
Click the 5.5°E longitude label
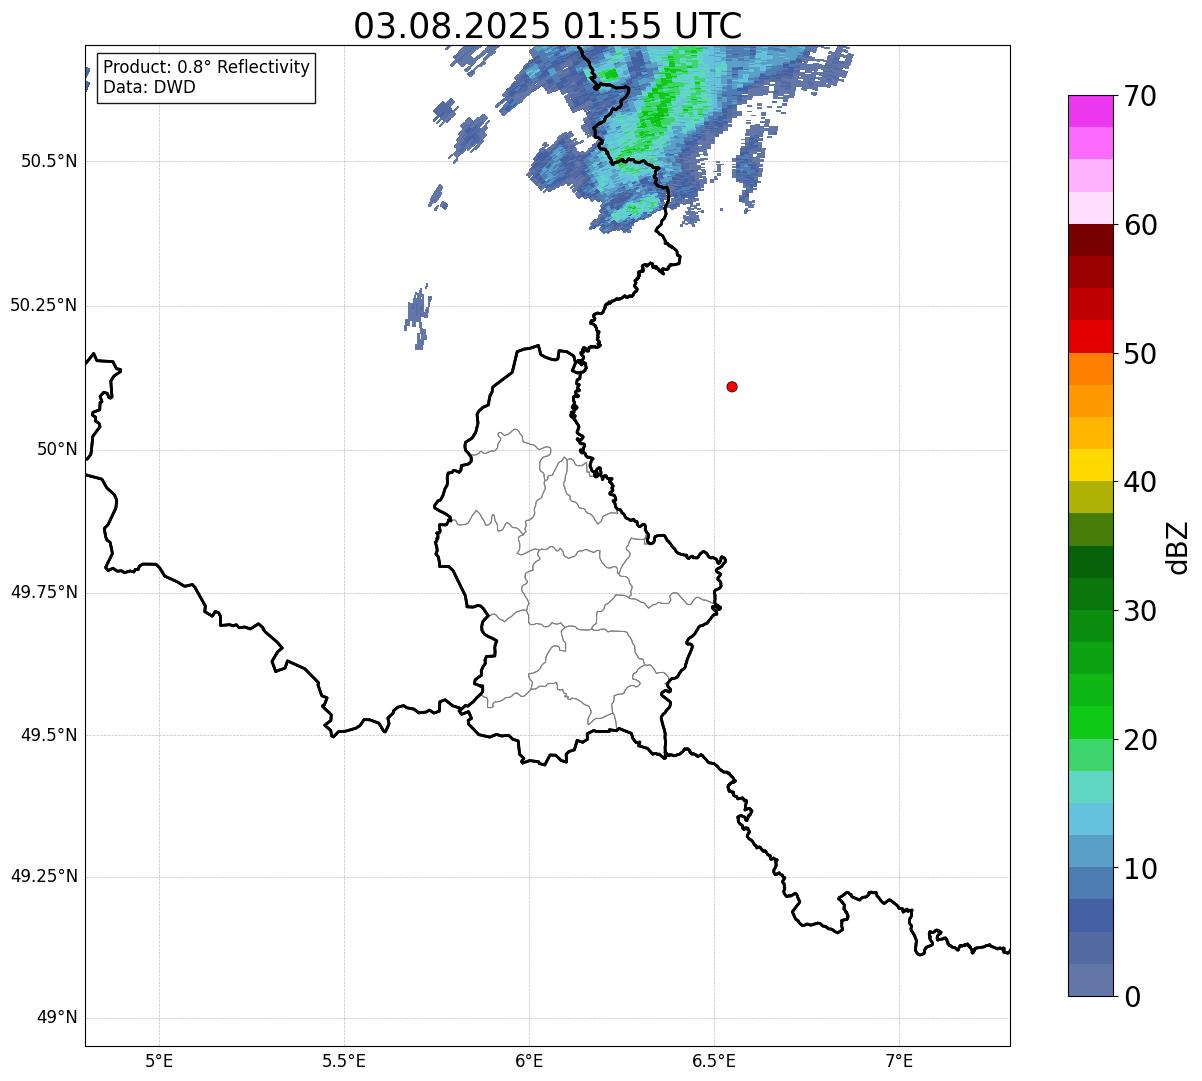click(344, 1060)
